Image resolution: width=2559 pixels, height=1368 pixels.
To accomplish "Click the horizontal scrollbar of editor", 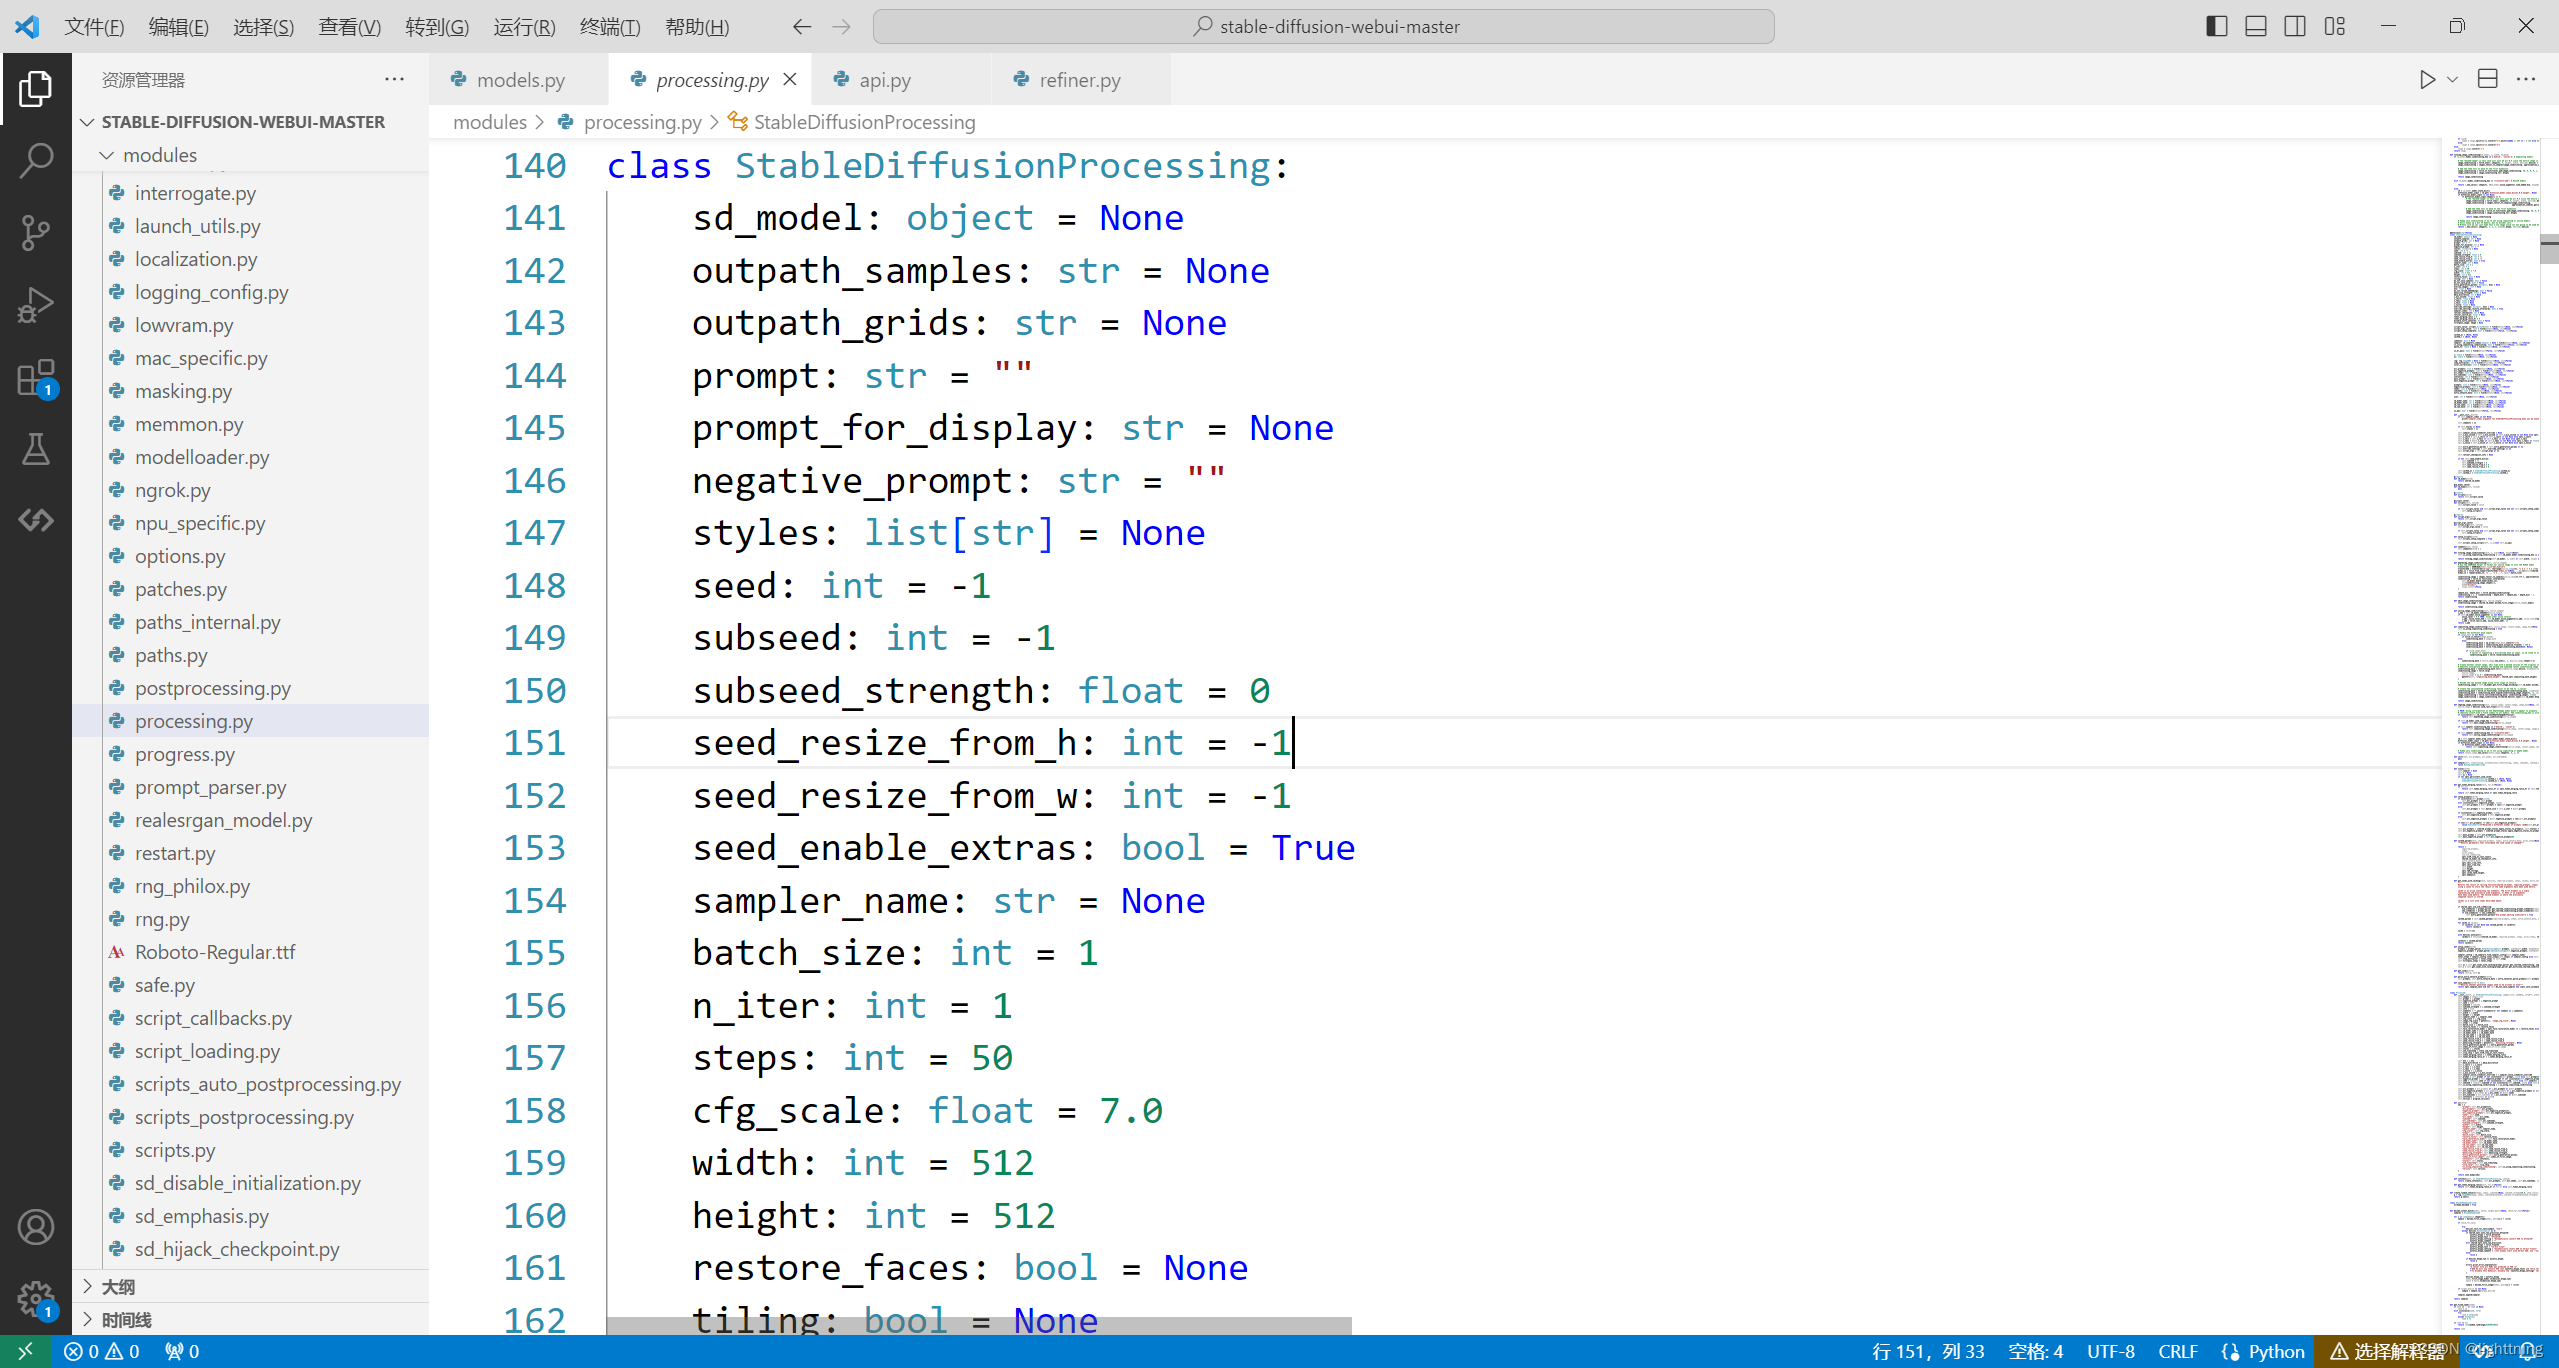I will [978, 1325].
